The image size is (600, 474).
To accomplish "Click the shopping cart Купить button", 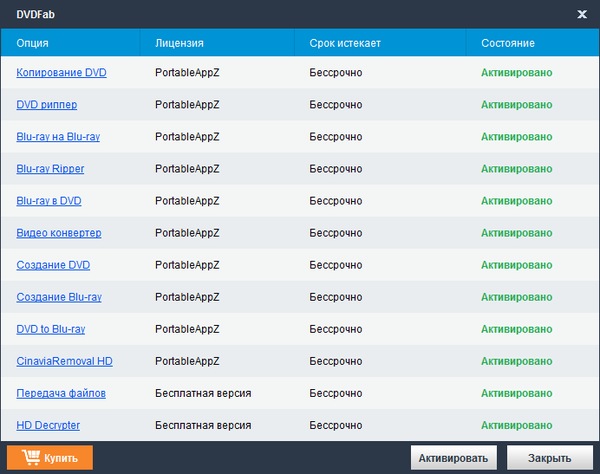I will pyautogui.click(x=51, y=457).
